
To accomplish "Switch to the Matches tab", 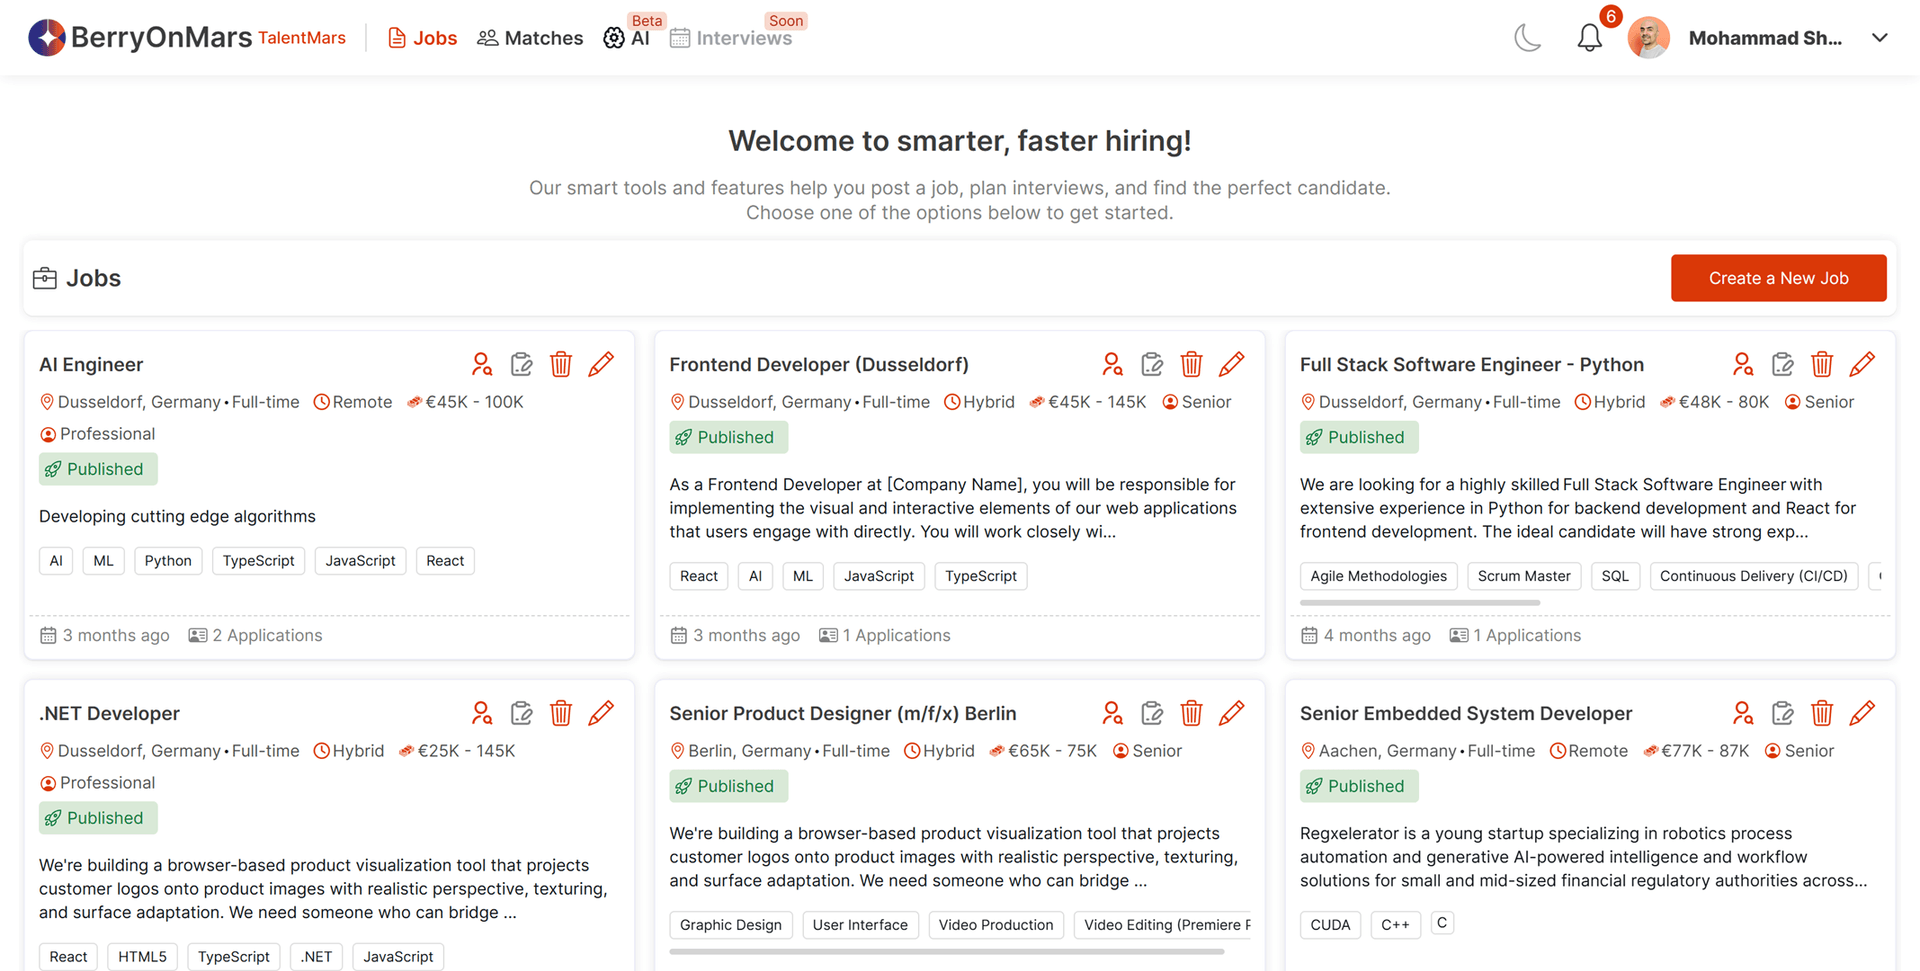I will 530,38.
